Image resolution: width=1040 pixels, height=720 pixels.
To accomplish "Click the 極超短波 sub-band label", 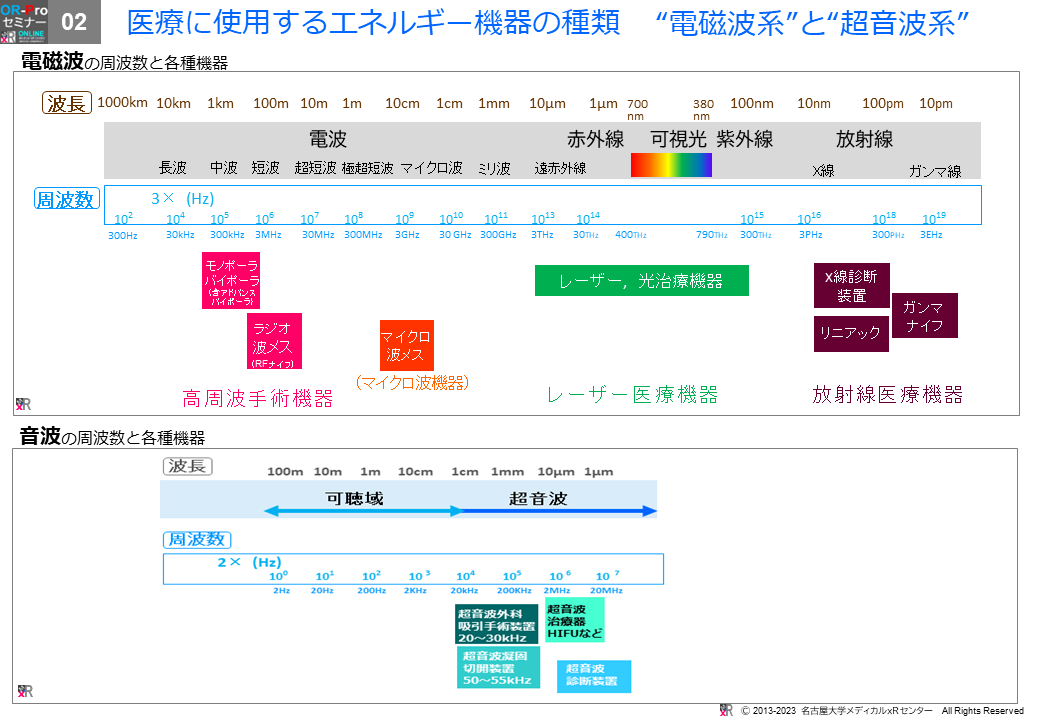I will (367, 168).
